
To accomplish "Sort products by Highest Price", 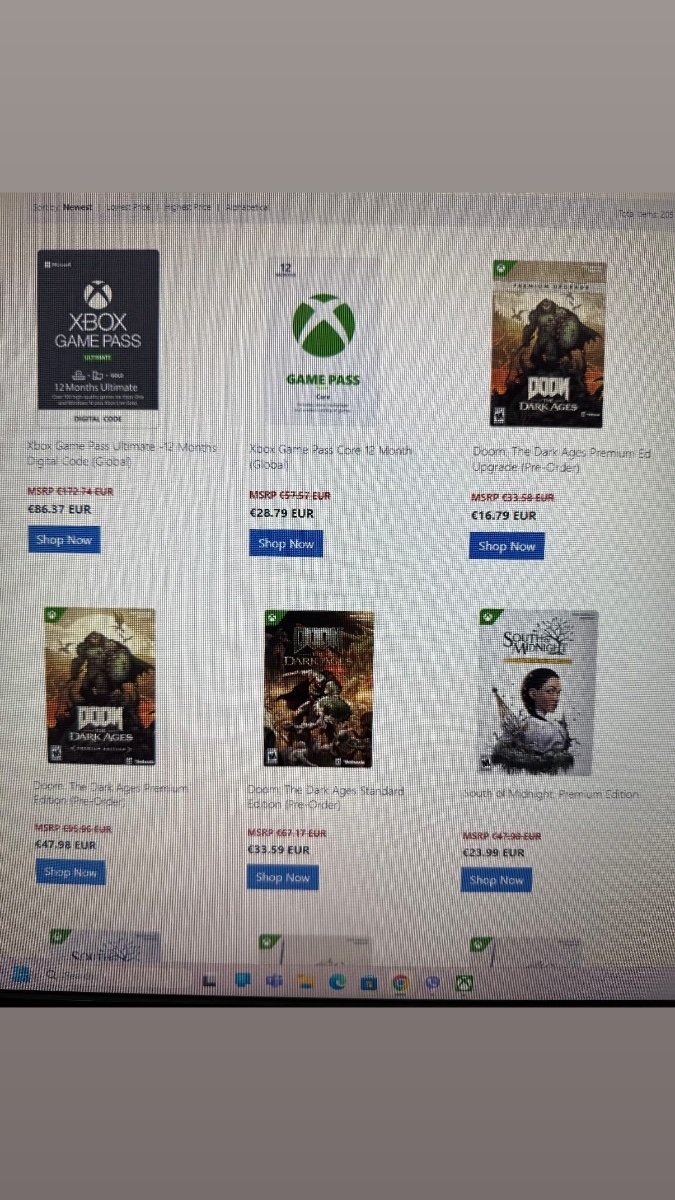I will (x=188, y=207).
